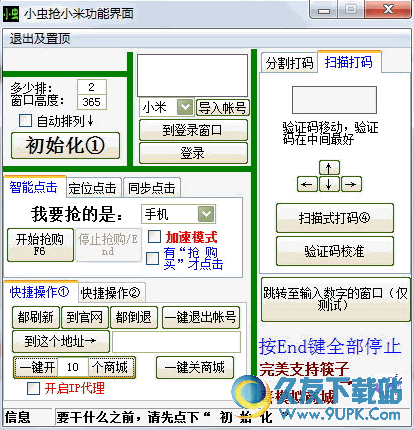Screen dimensions: 414x430
Task: Toggle the 加速模式 checkbox
Action: tap(155, 237)
